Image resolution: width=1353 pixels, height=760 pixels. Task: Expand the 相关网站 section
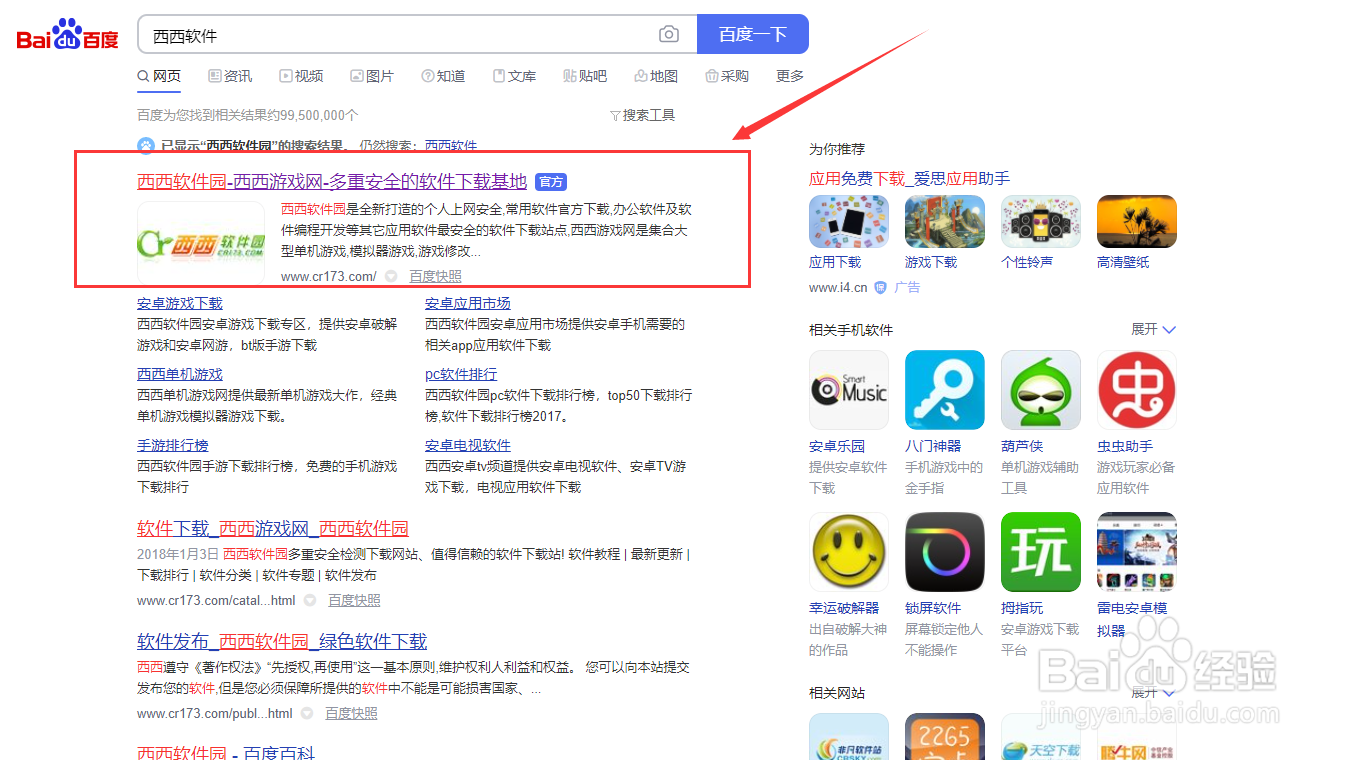coord(1154,693)
